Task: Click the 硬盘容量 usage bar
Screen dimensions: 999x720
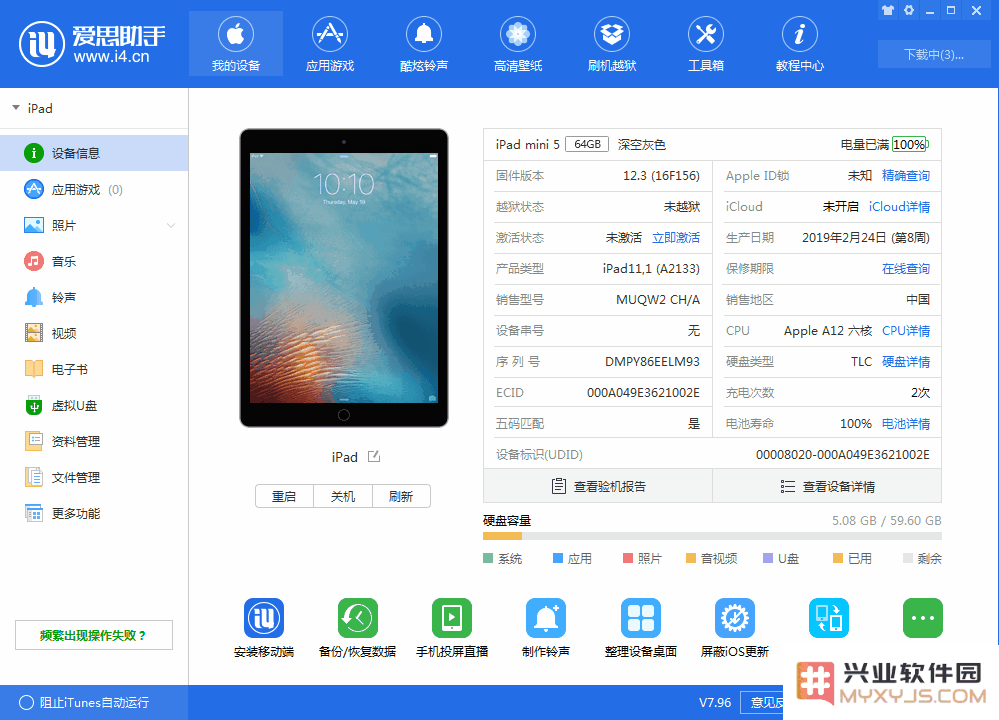Action: (x=712, y=536)
